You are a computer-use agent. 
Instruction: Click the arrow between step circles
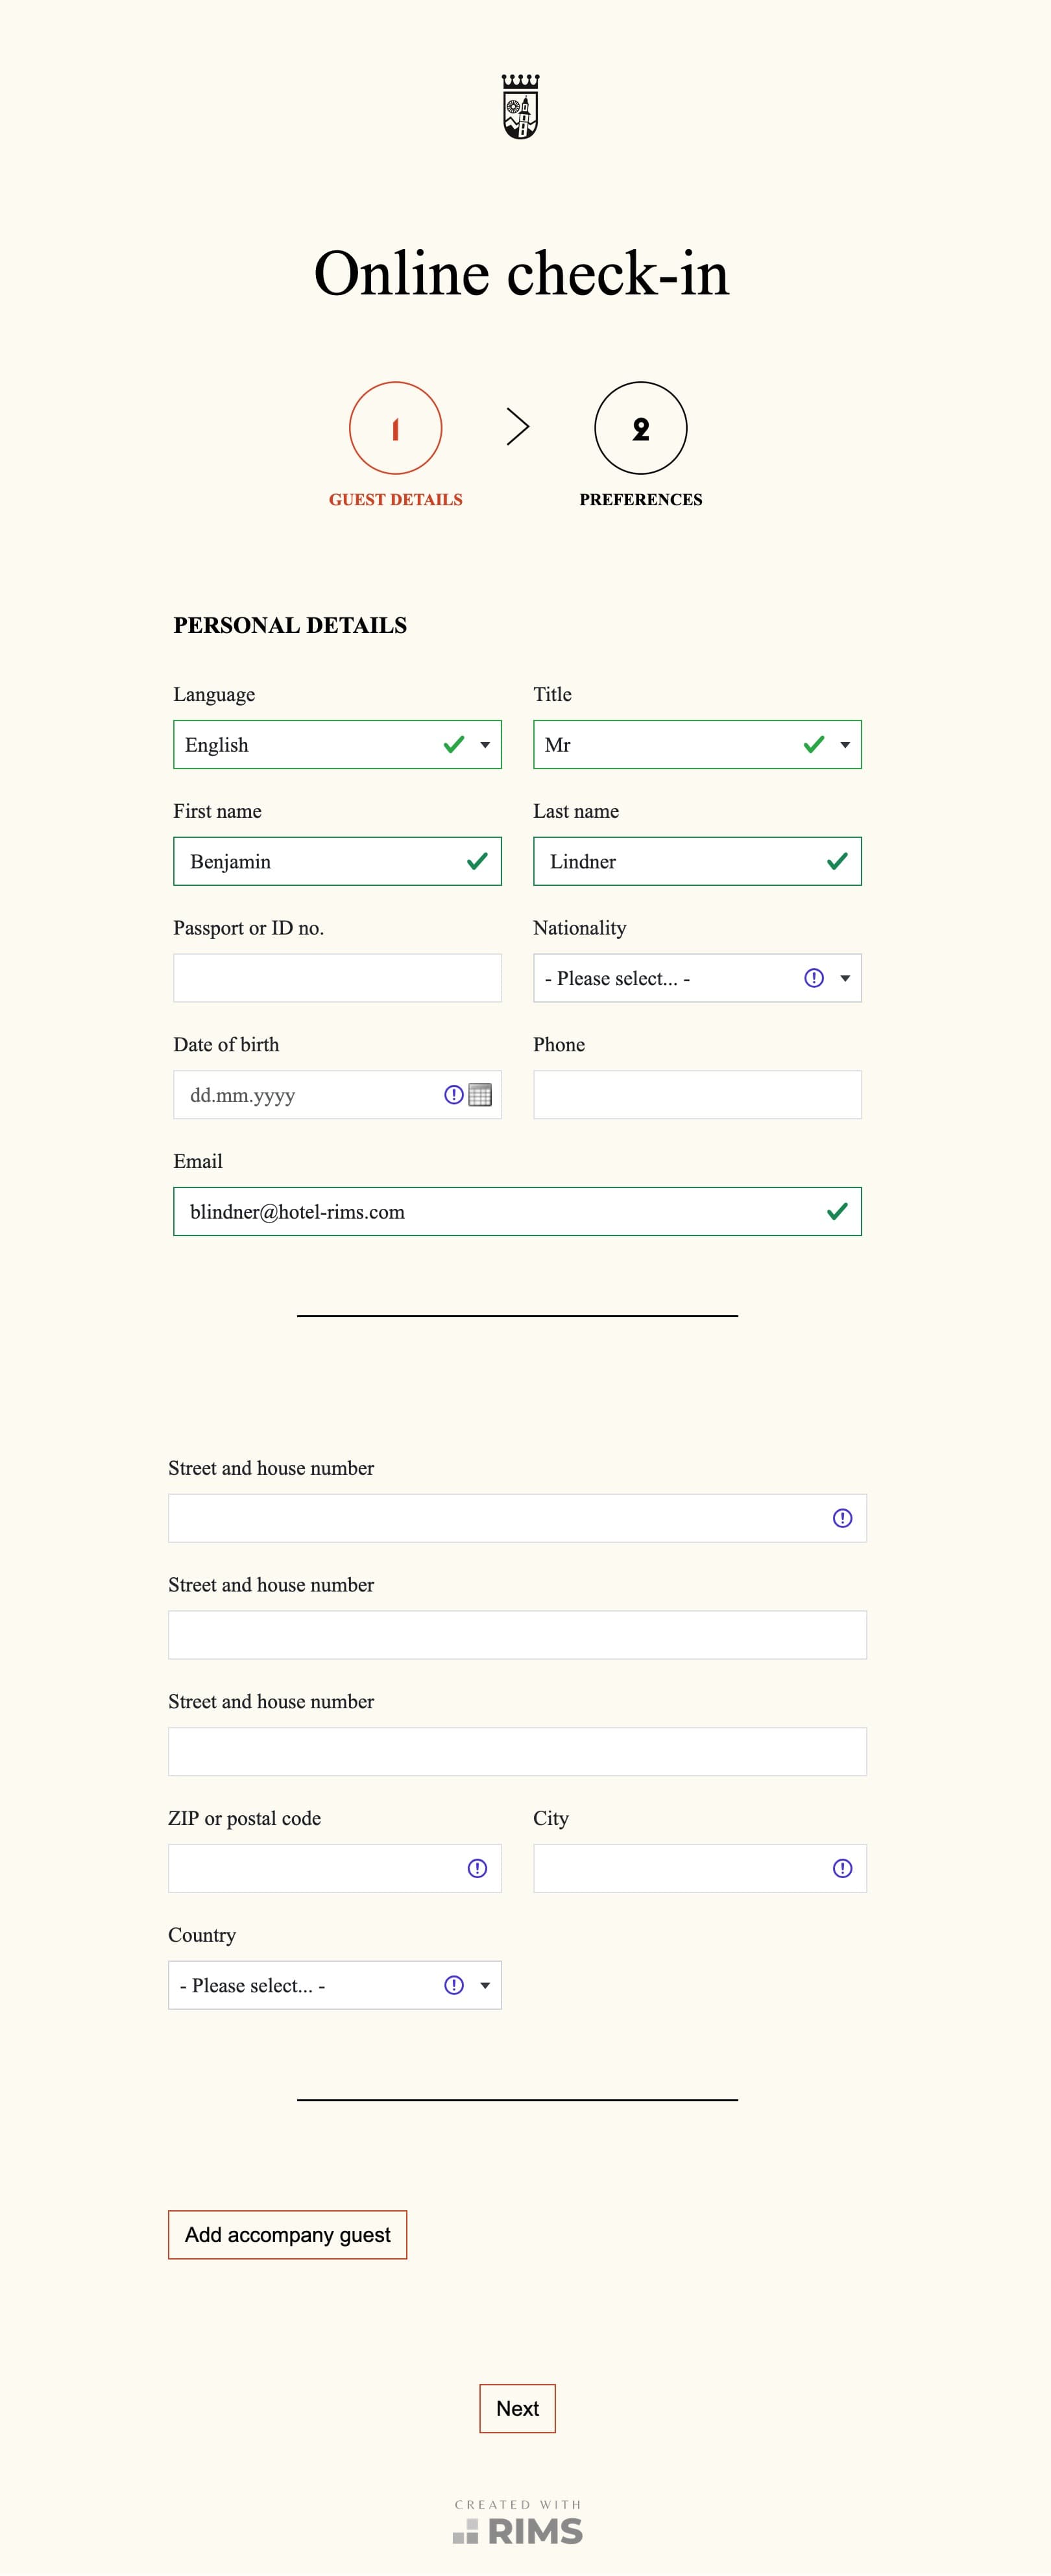[517, 427]
